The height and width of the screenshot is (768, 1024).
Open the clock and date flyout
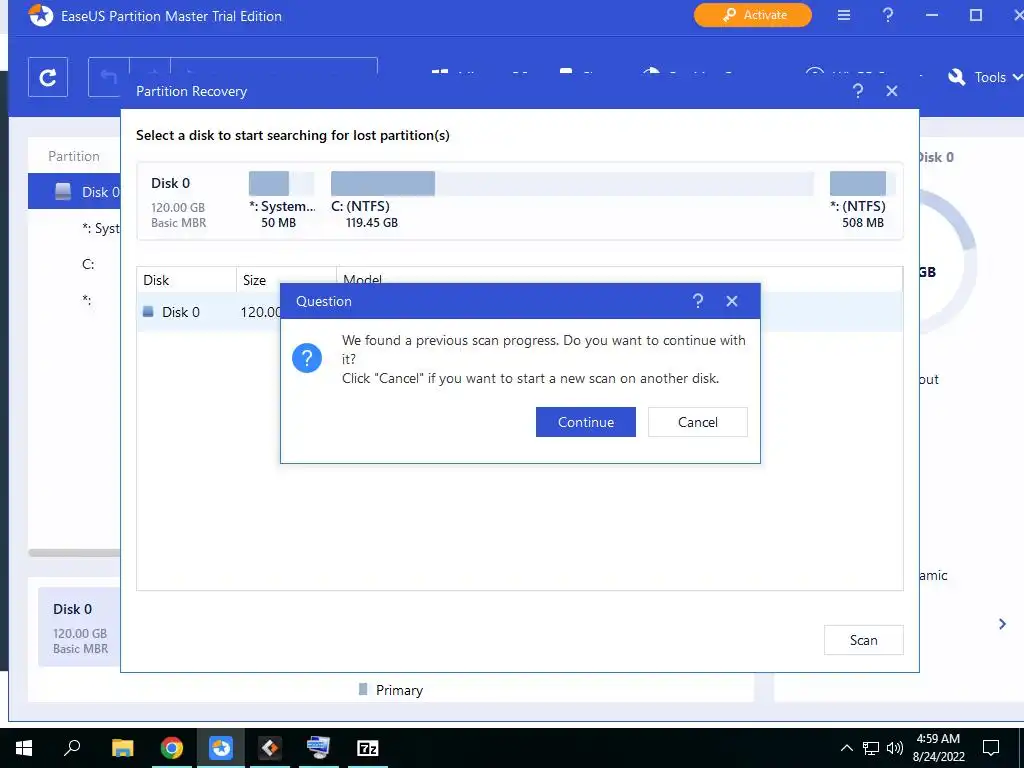938,748
